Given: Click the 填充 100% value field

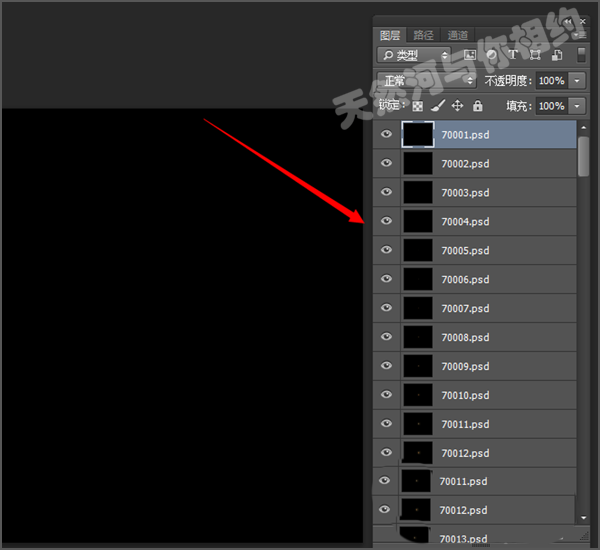Looking at the screenshot, I should (x=551, y=106).
